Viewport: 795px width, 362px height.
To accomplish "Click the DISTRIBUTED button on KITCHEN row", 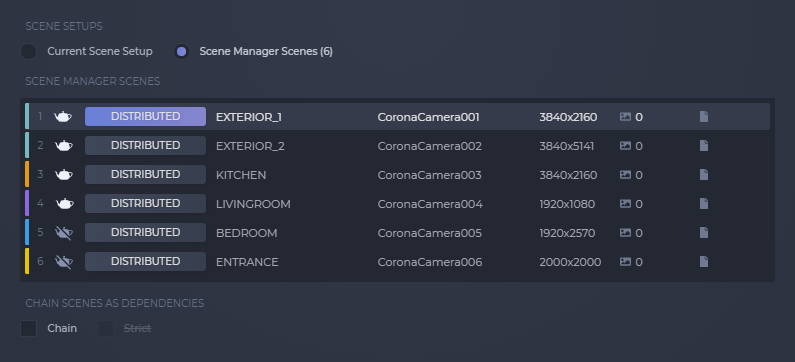I will point(146,174).
